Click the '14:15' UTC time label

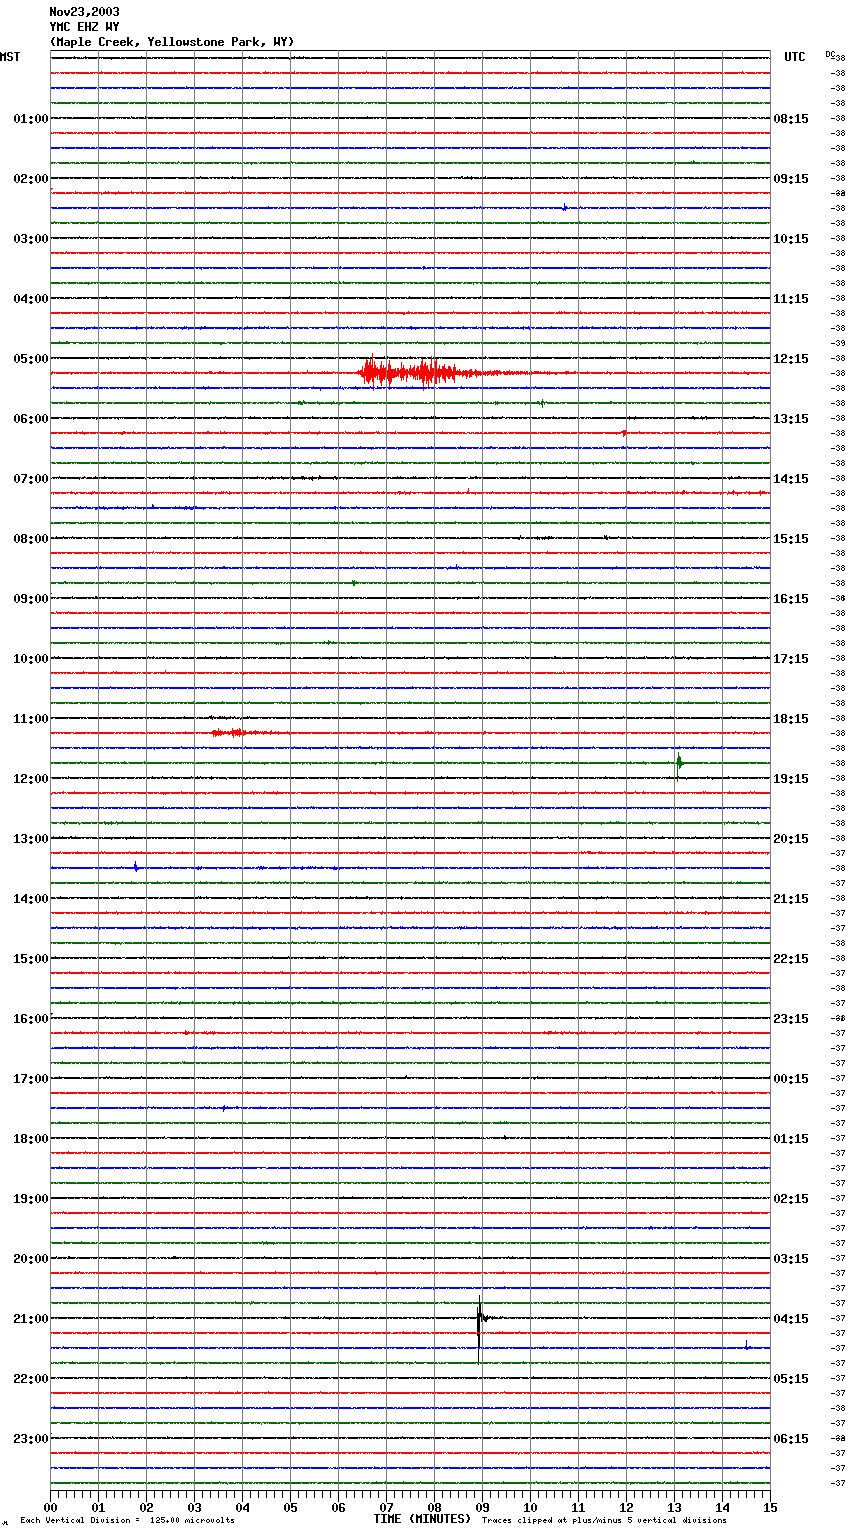pos(791,479)
